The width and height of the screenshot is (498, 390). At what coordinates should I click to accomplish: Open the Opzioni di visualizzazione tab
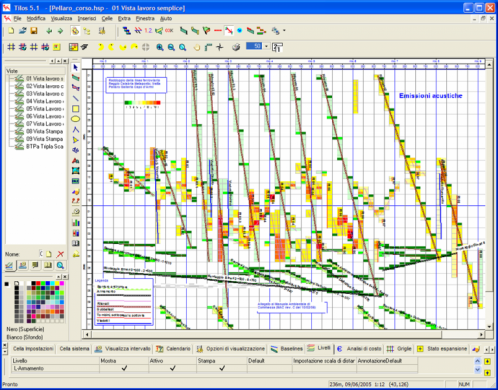click(x=231, y=349)
